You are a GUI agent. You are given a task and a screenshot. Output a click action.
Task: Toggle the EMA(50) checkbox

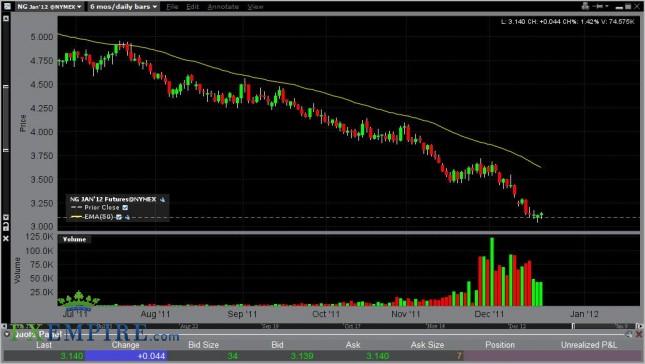coord(119,217)
